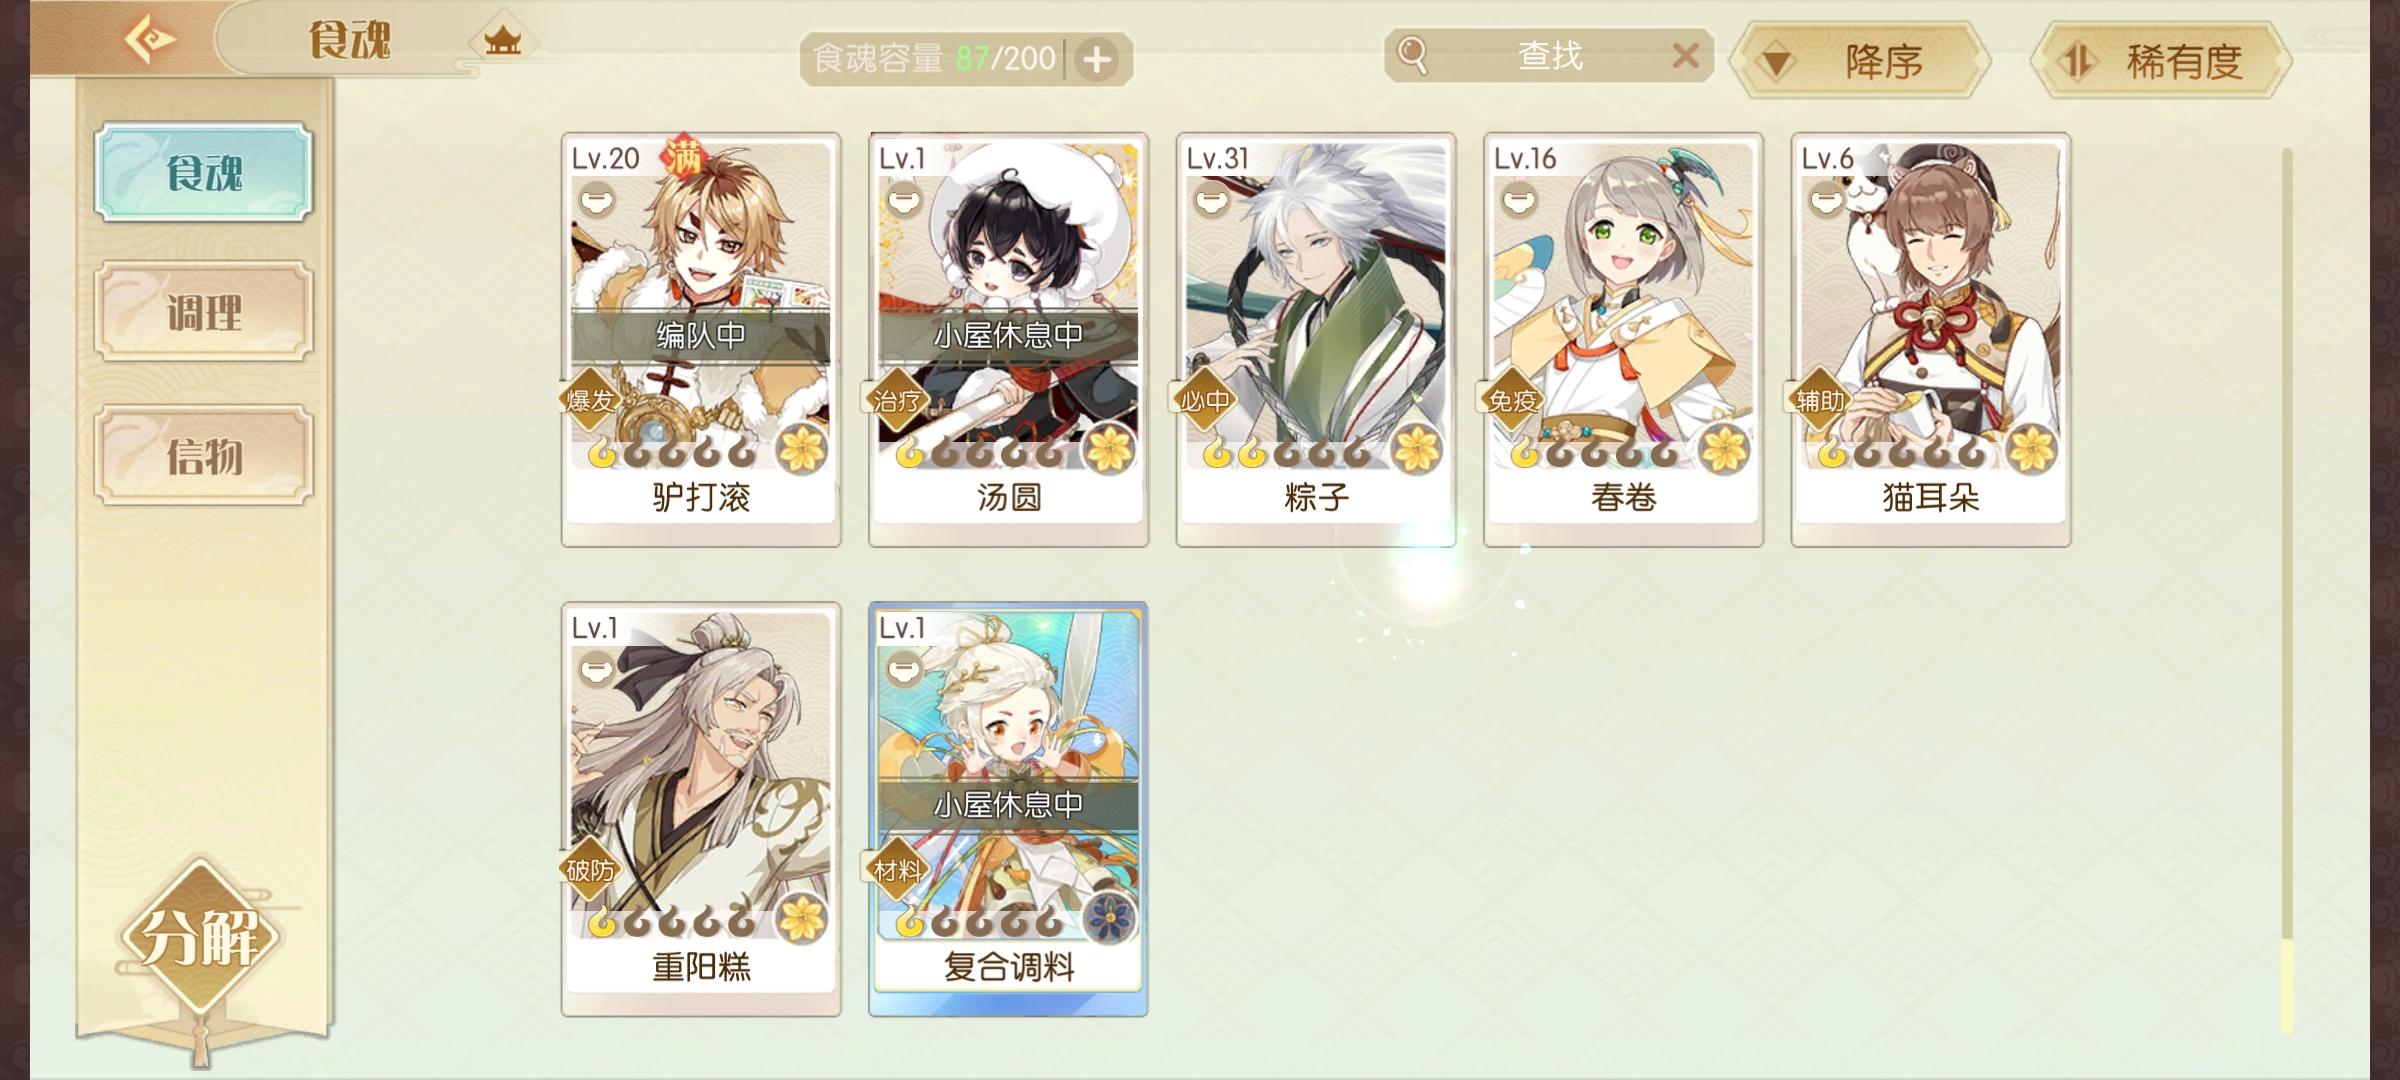Click the magnifier search icon
2400x1080 pixels.
click(1412, 56)
